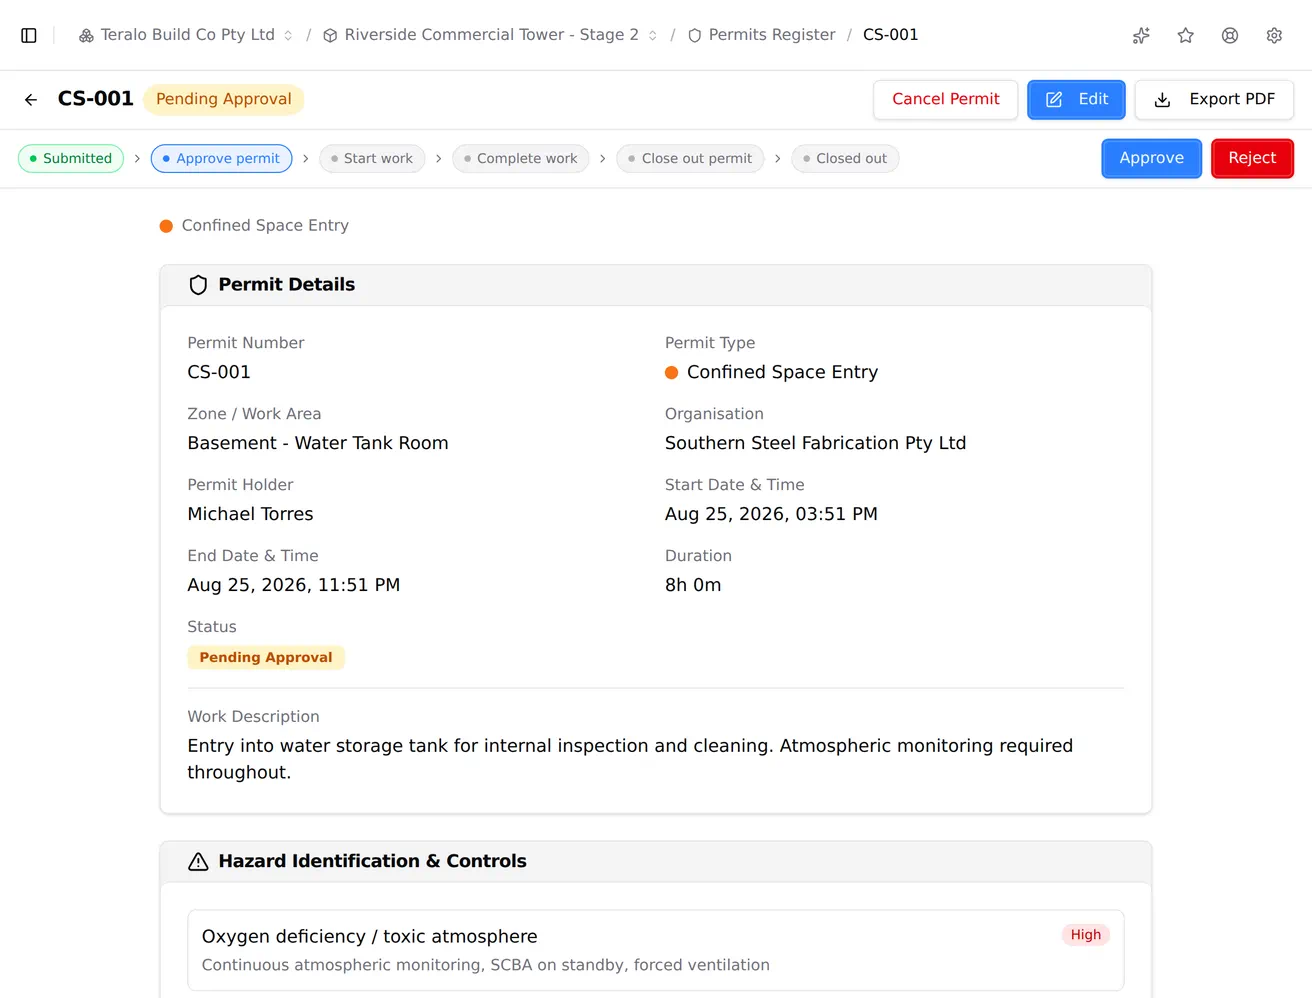Open the settings gear icon
This screenshot has height=998, width=1312.
(1274, 35)
